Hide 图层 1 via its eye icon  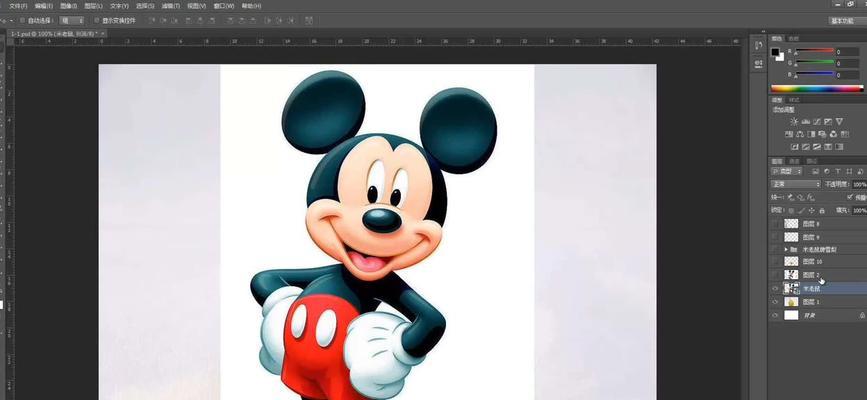775,302
